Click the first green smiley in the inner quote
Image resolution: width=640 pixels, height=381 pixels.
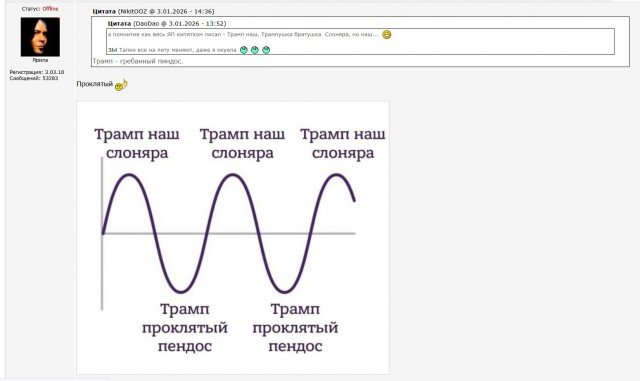pyautogui.click(x=244, y=50)
